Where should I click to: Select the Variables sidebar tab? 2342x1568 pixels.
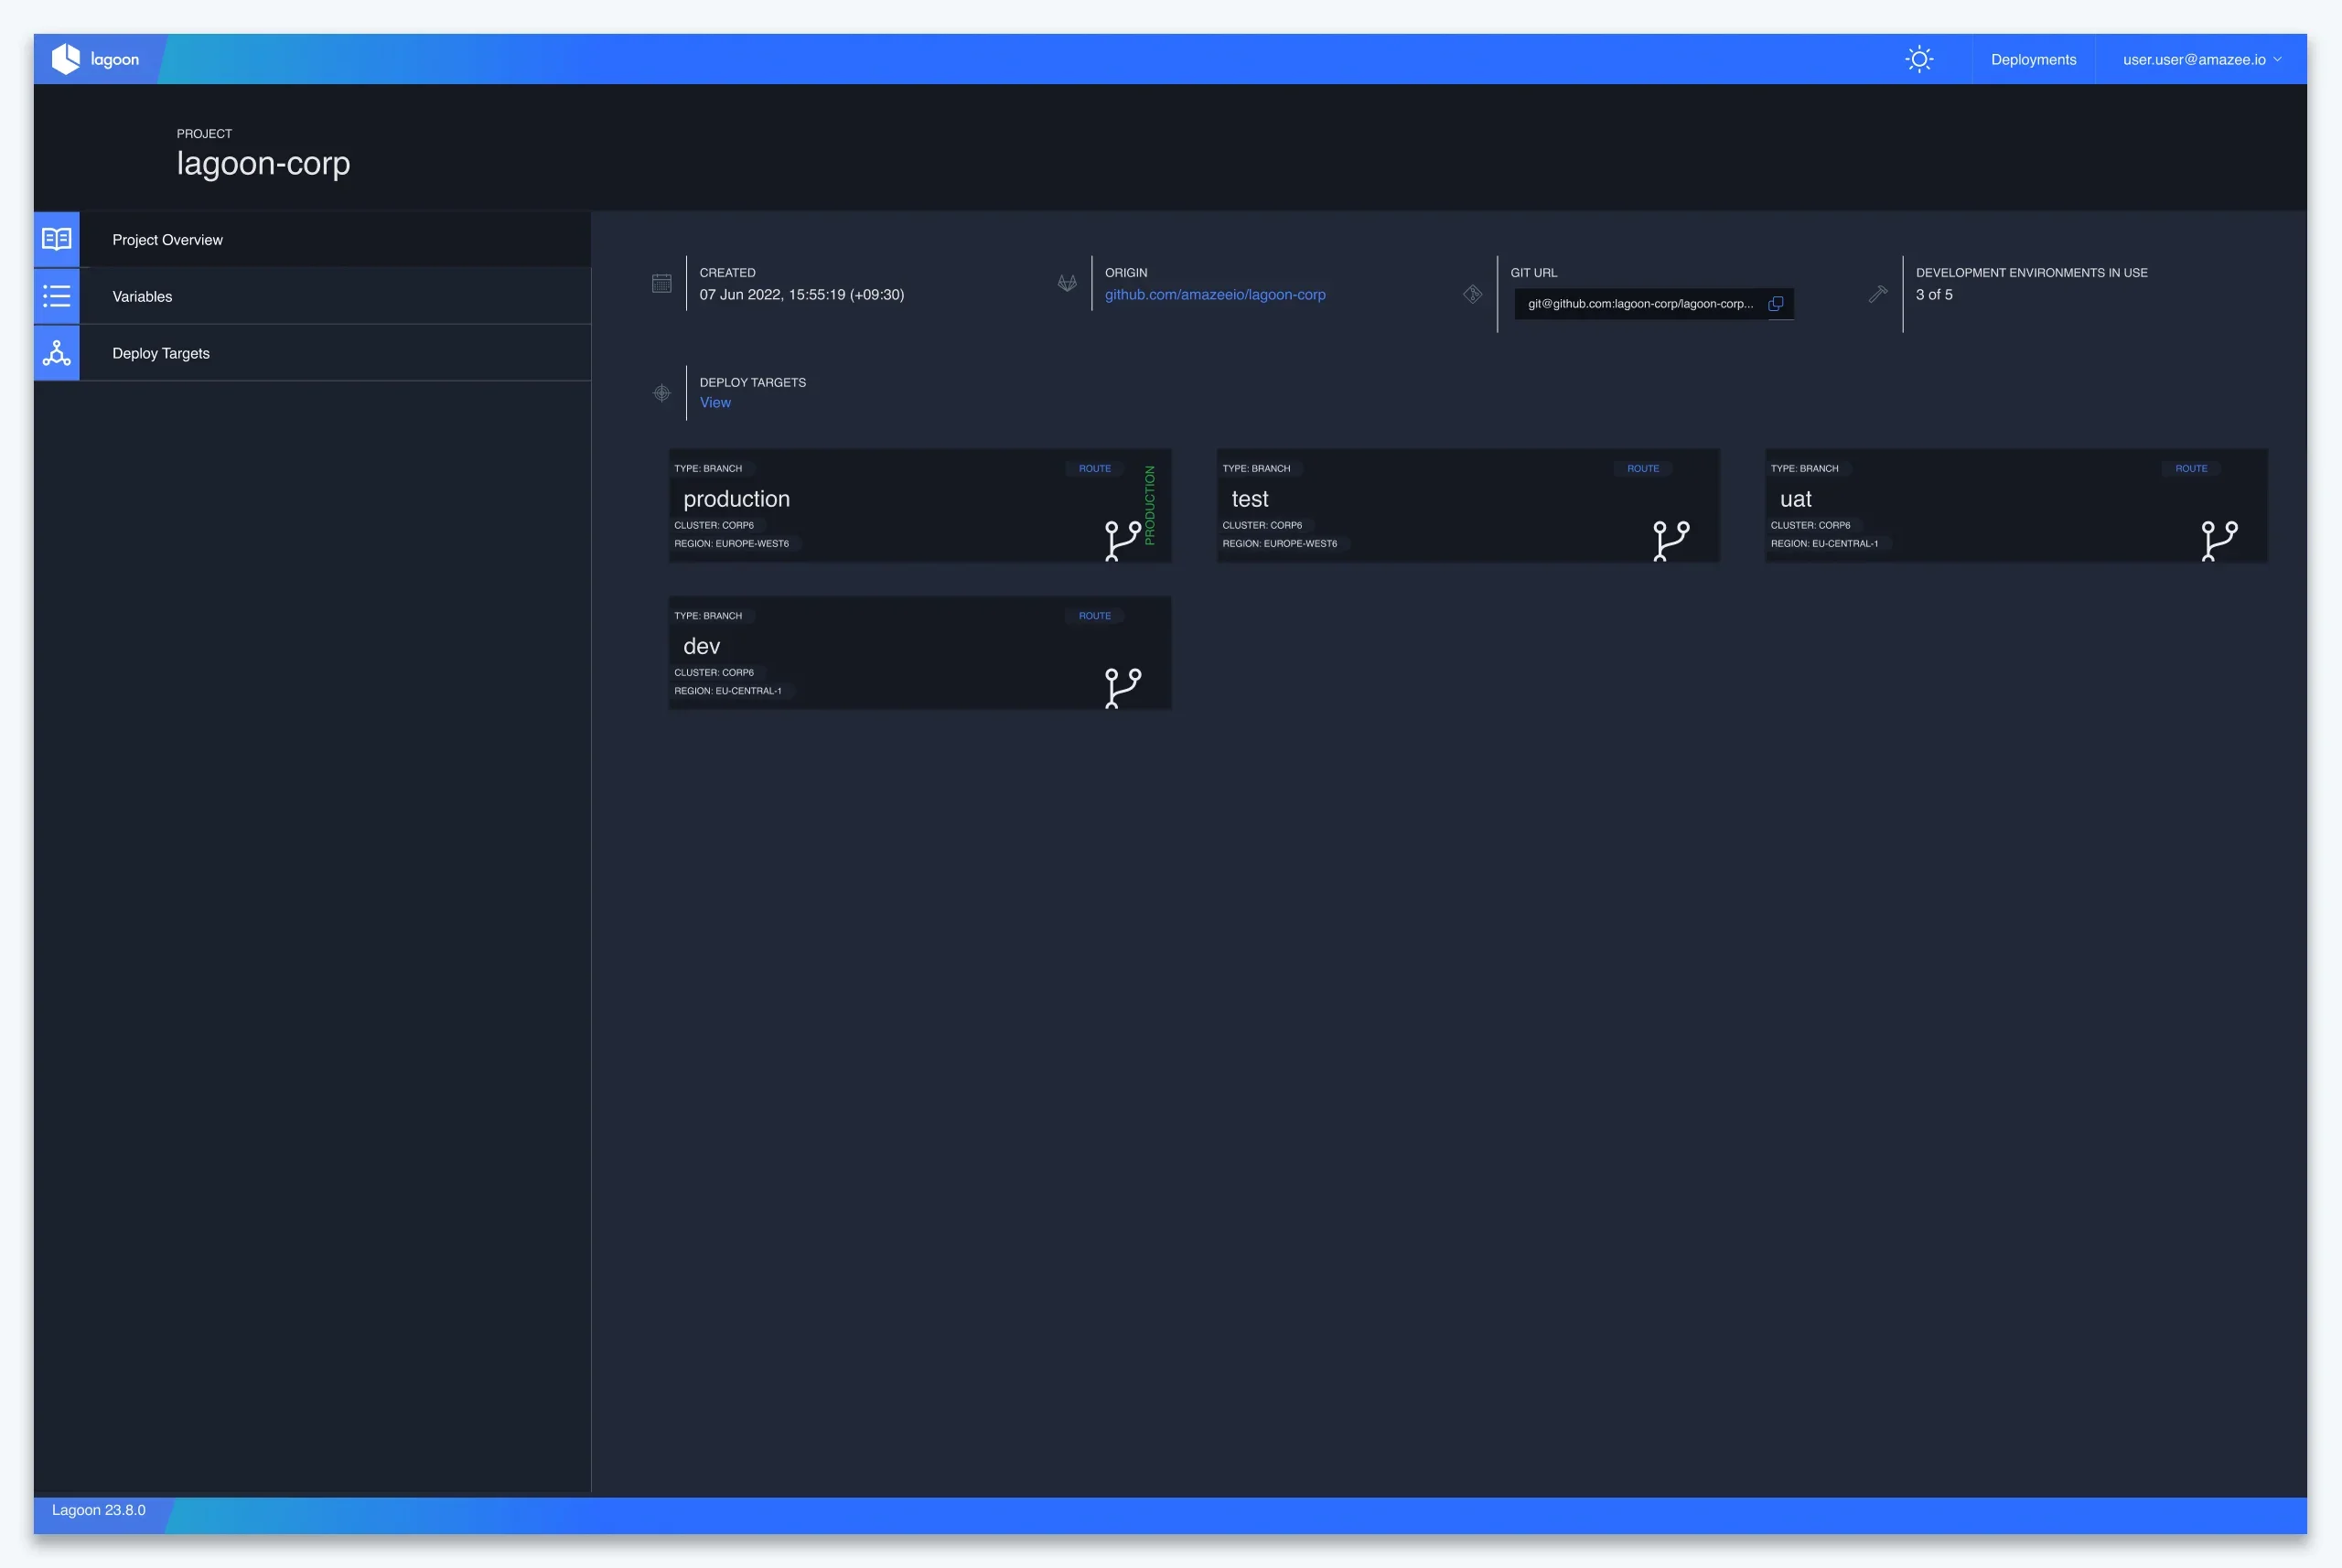142,296
